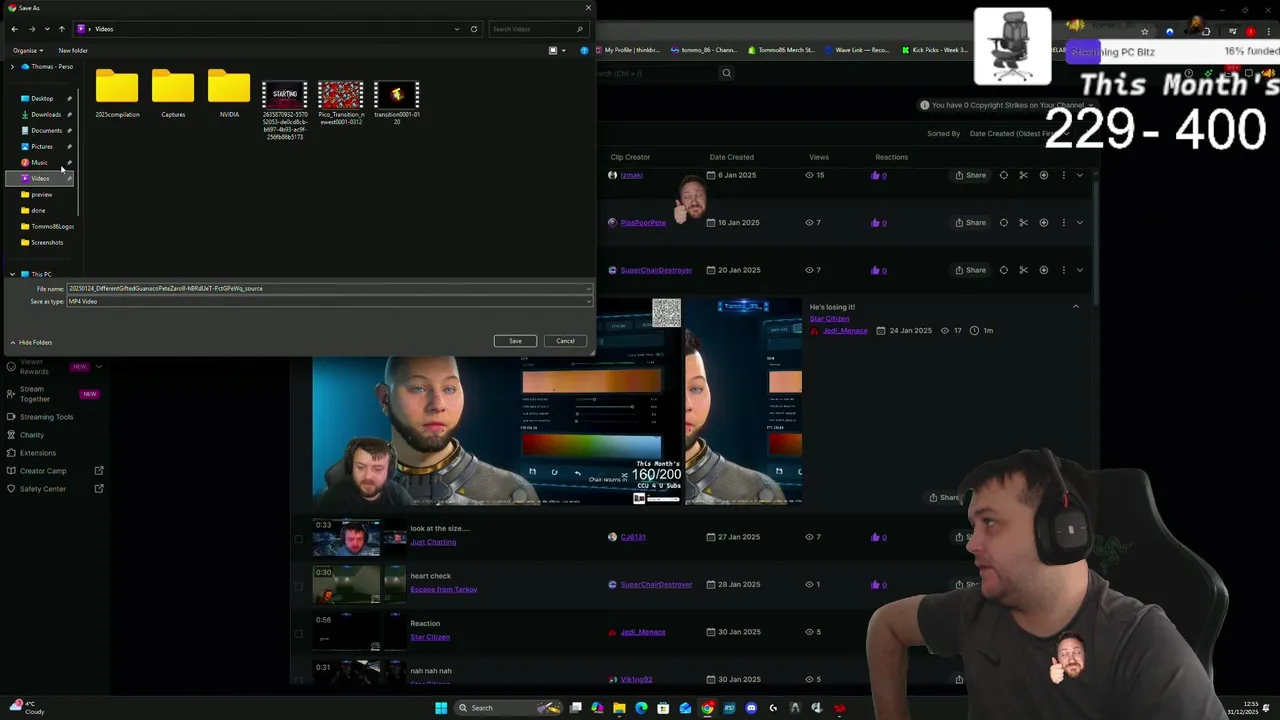Select Documents in navigation pane
Screen dimensions: 1280x720
point(46,130)
